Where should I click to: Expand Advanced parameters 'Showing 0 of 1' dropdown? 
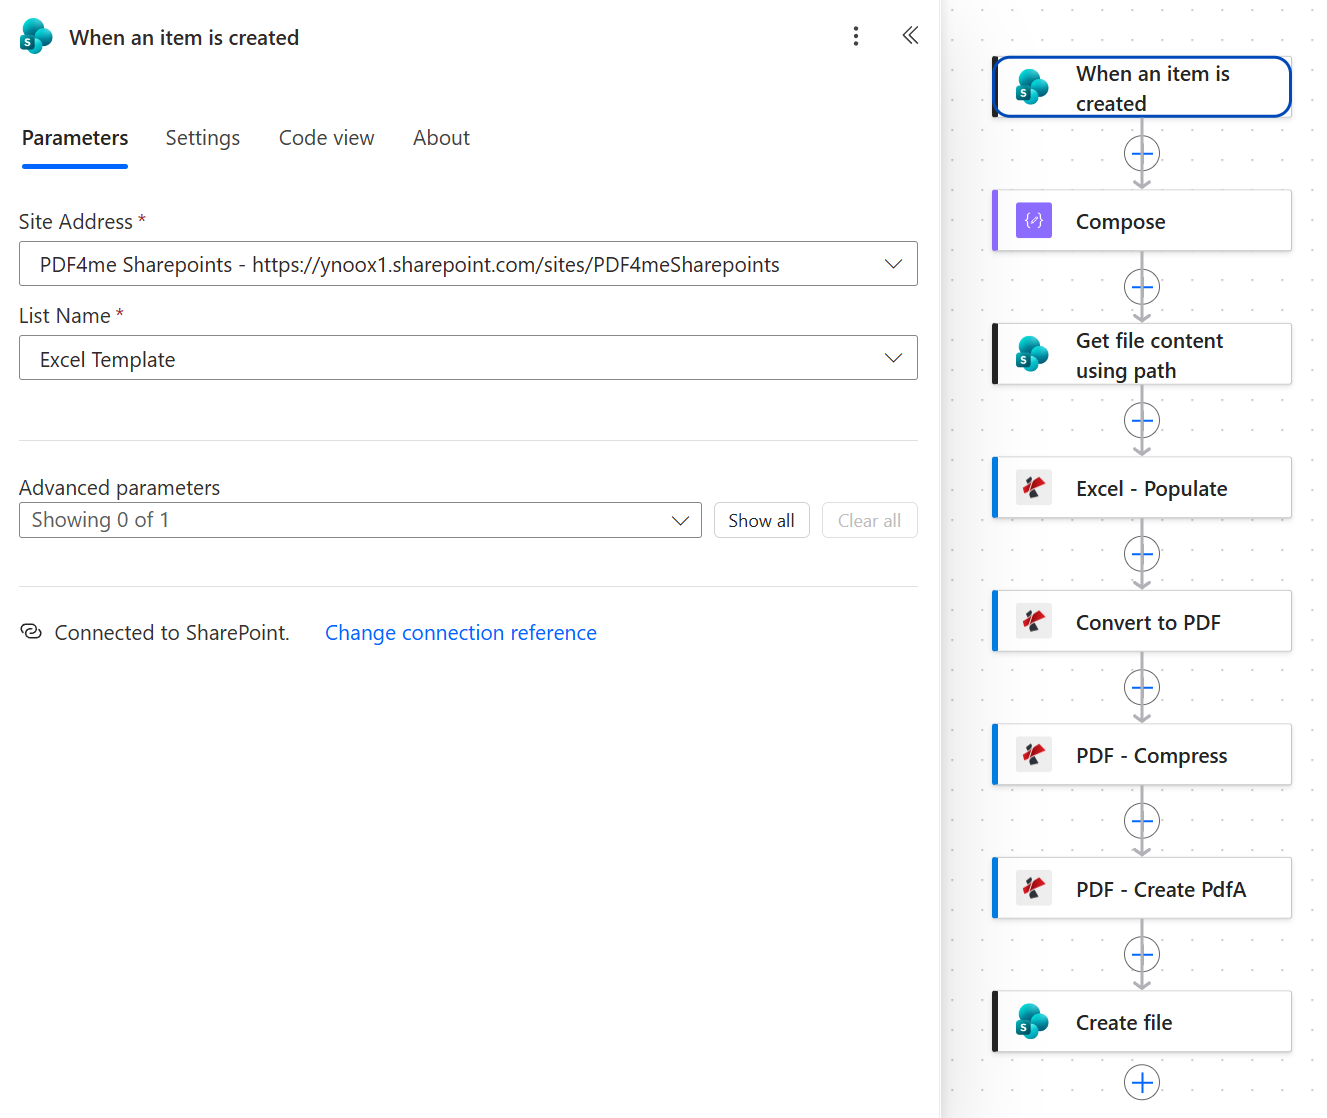tap(360, 520)
